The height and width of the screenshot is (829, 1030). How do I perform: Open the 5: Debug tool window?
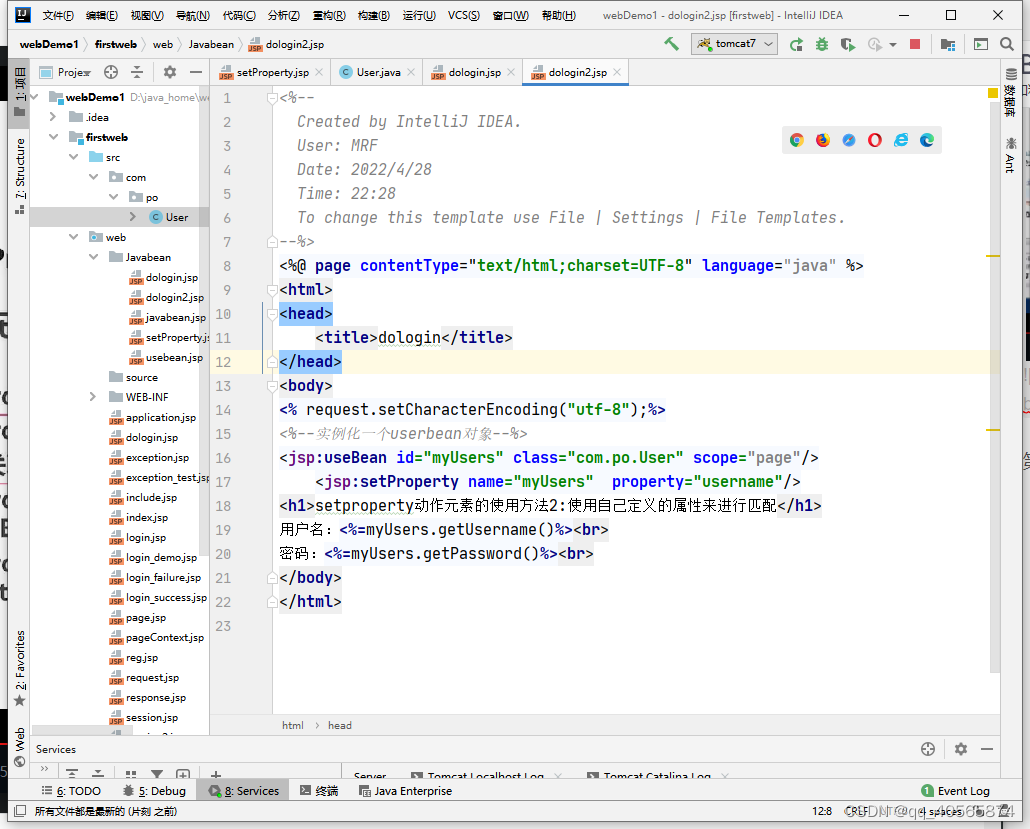(x=155, y=791)
